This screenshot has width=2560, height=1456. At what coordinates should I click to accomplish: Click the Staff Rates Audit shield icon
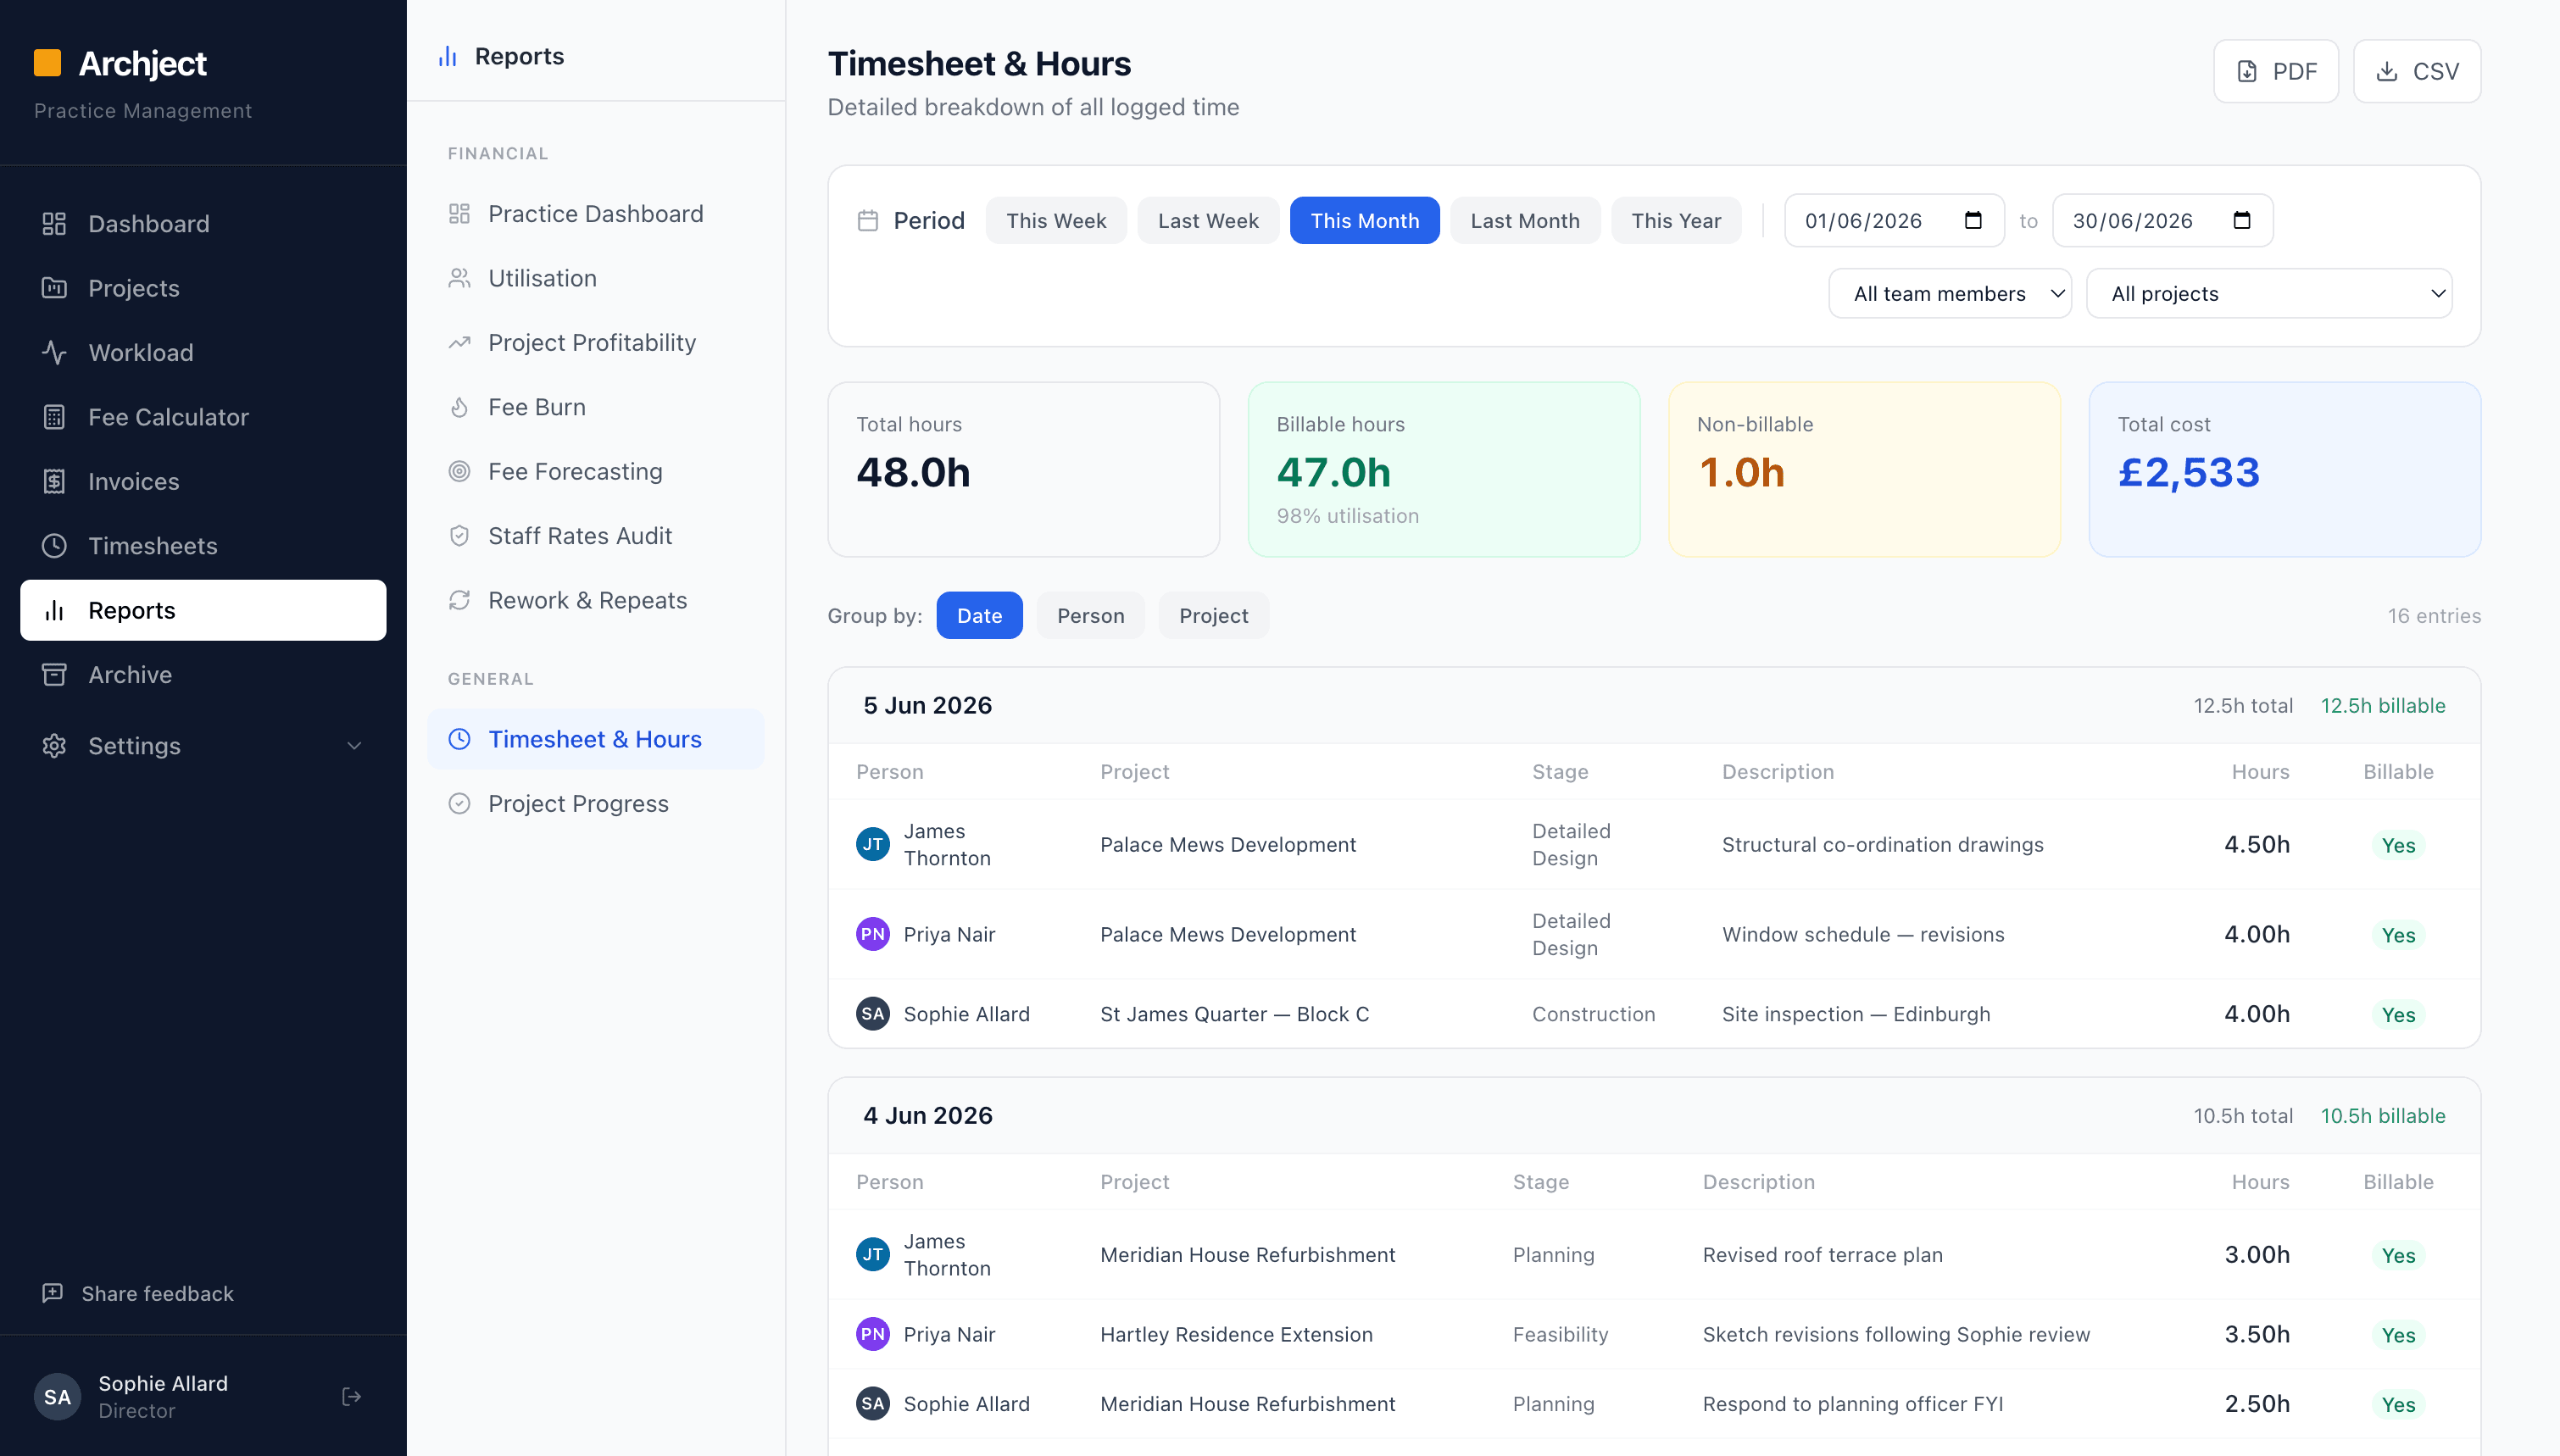[459, 536]
